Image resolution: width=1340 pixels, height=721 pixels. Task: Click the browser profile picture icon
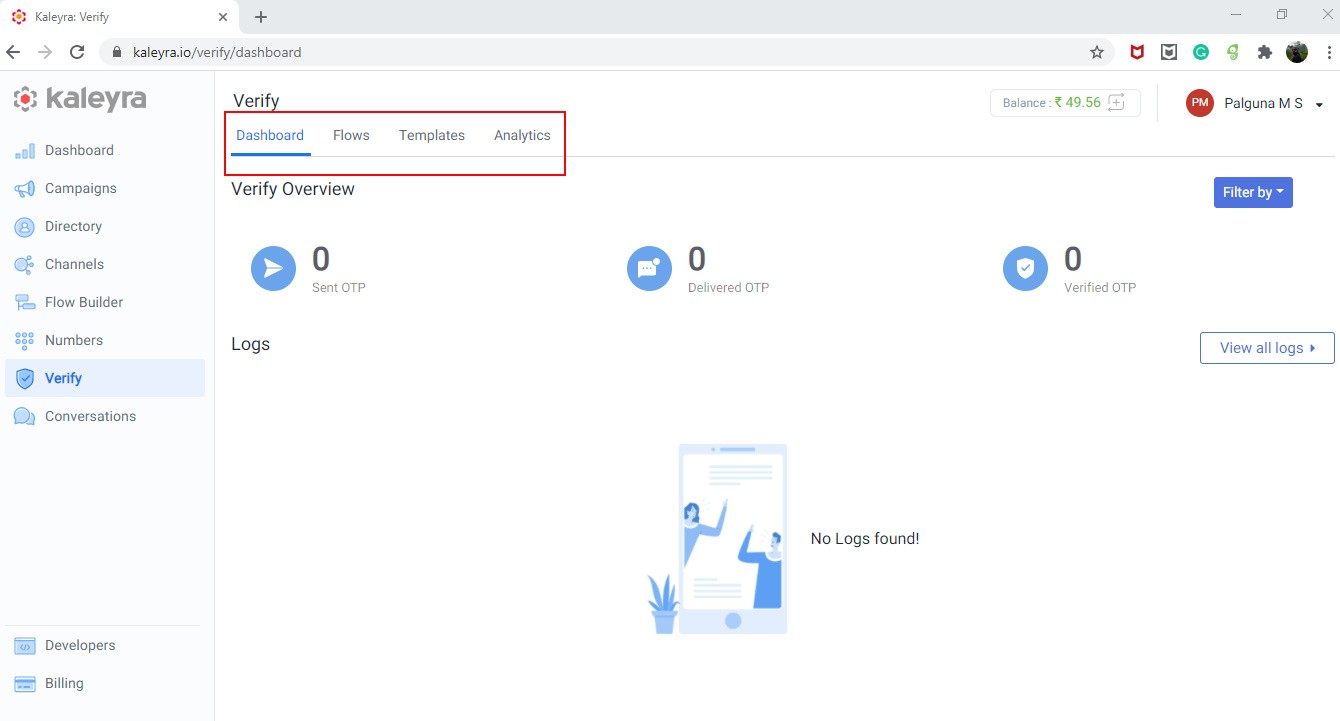1297,52
